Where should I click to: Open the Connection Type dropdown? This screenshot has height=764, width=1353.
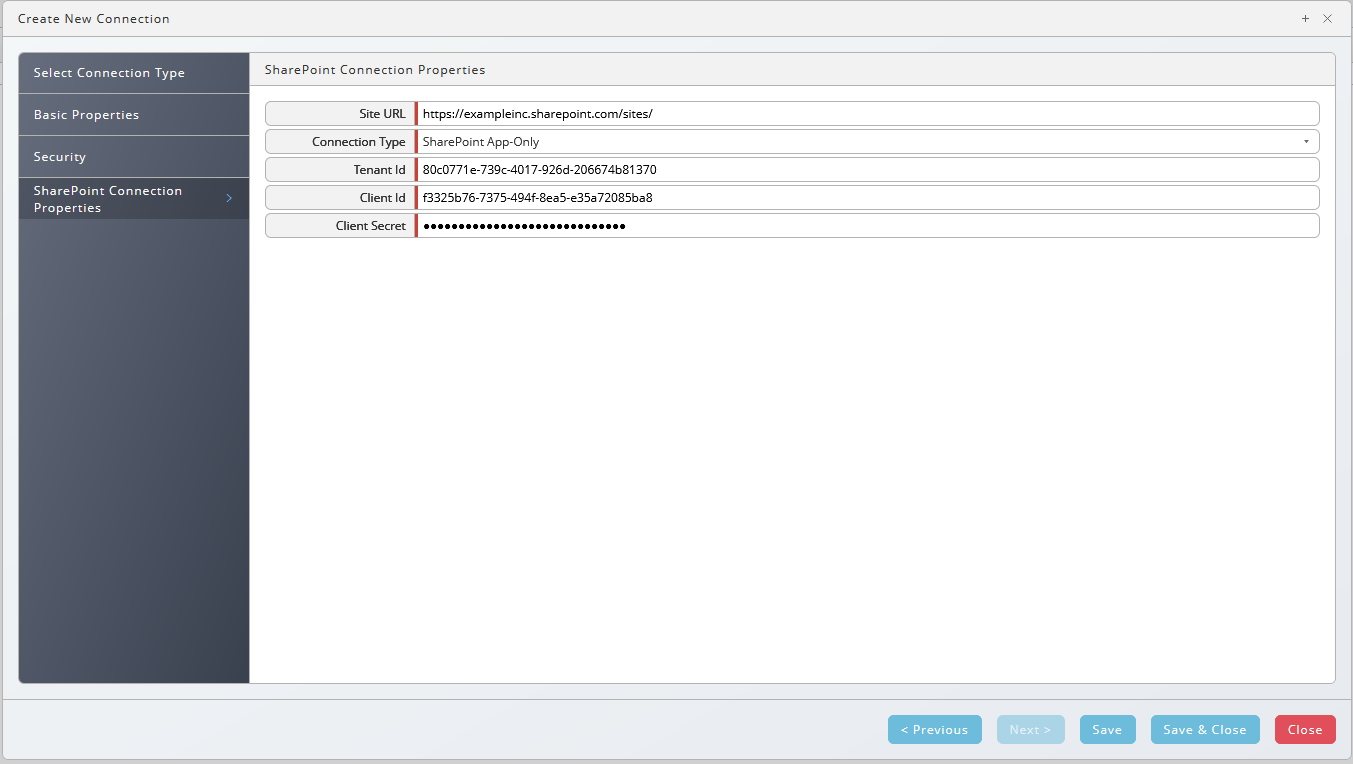pos(867,142)
